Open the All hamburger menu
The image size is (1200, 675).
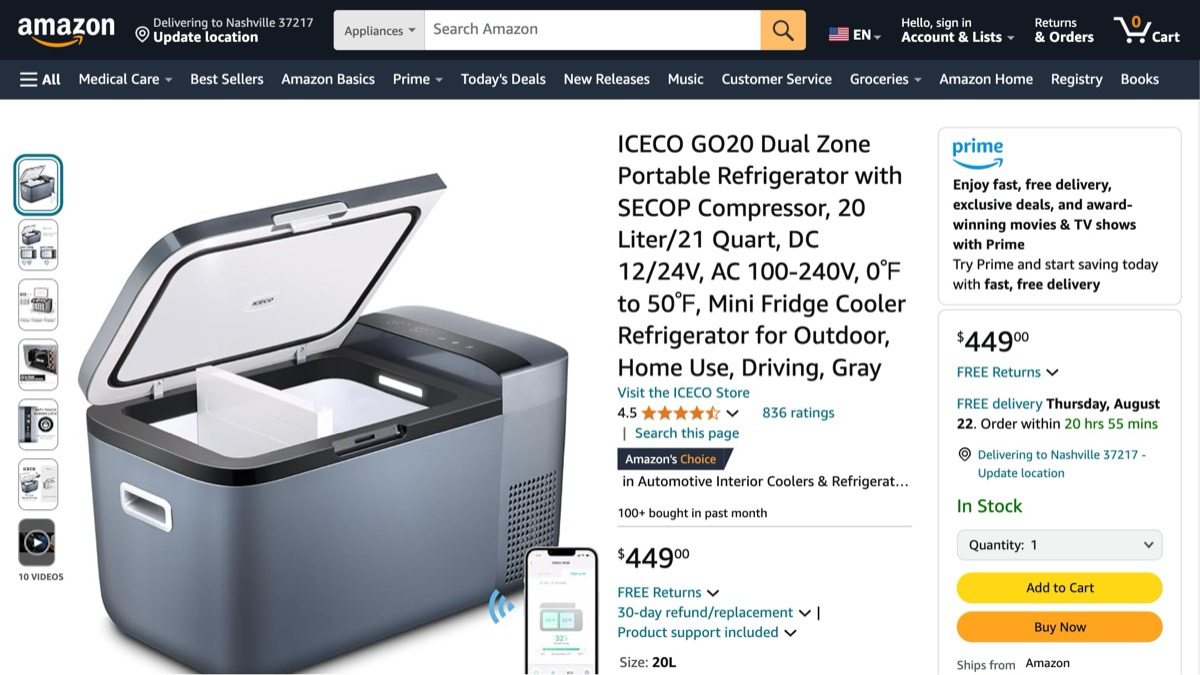click(x=40, y=79)
